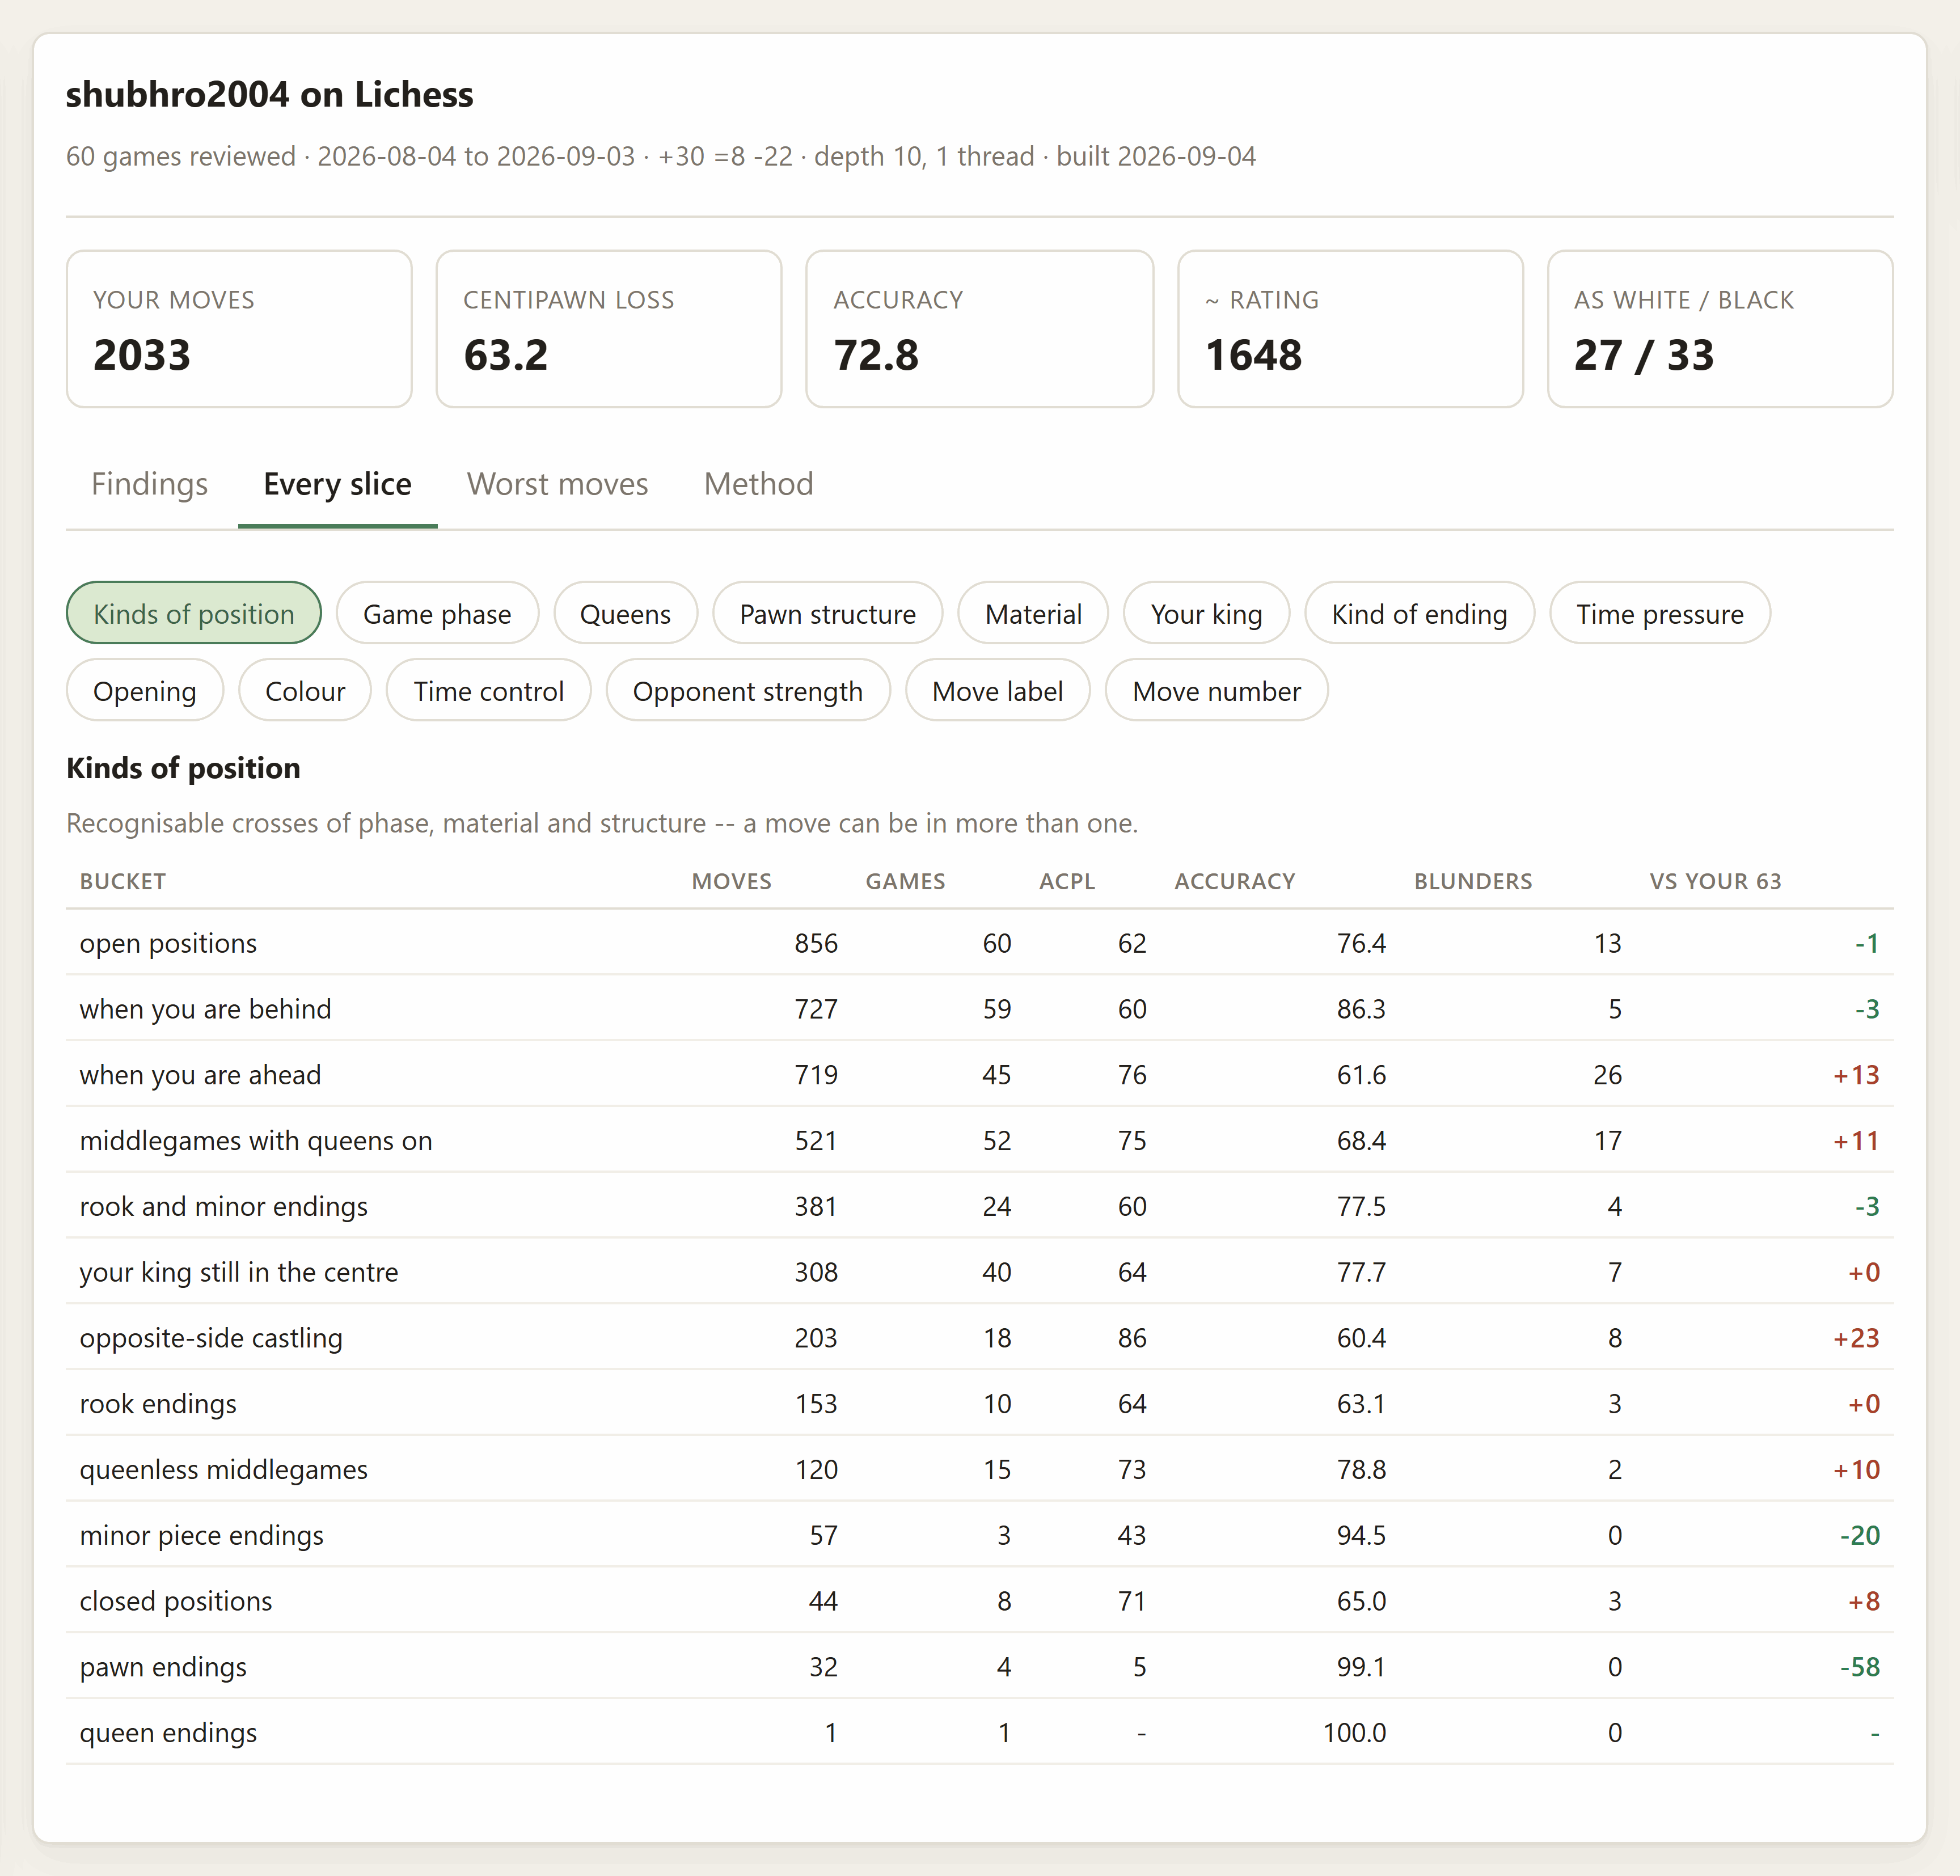Click the -58 value for pawn endings
The width and height of the screenshot is (1960, 1876).
[1860, 1667]
